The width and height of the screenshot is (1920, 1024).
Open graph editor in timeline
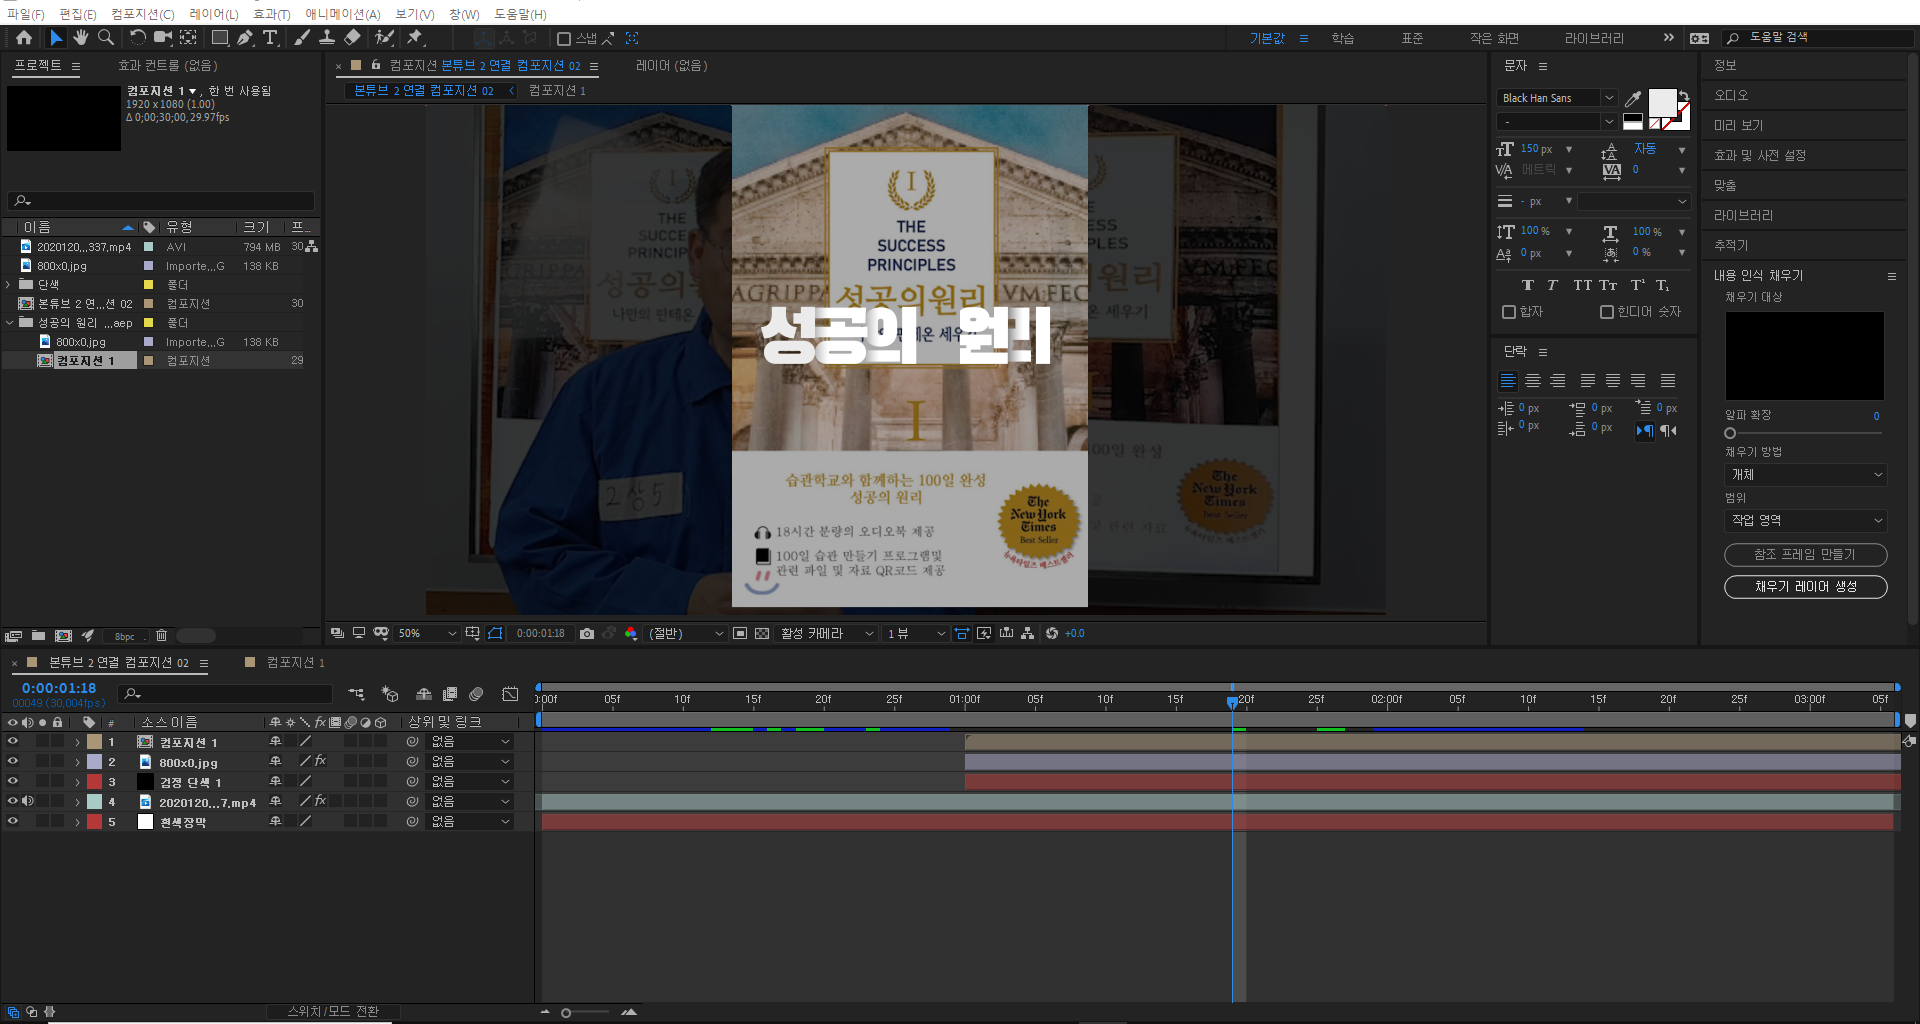click(x=510, y=694)
